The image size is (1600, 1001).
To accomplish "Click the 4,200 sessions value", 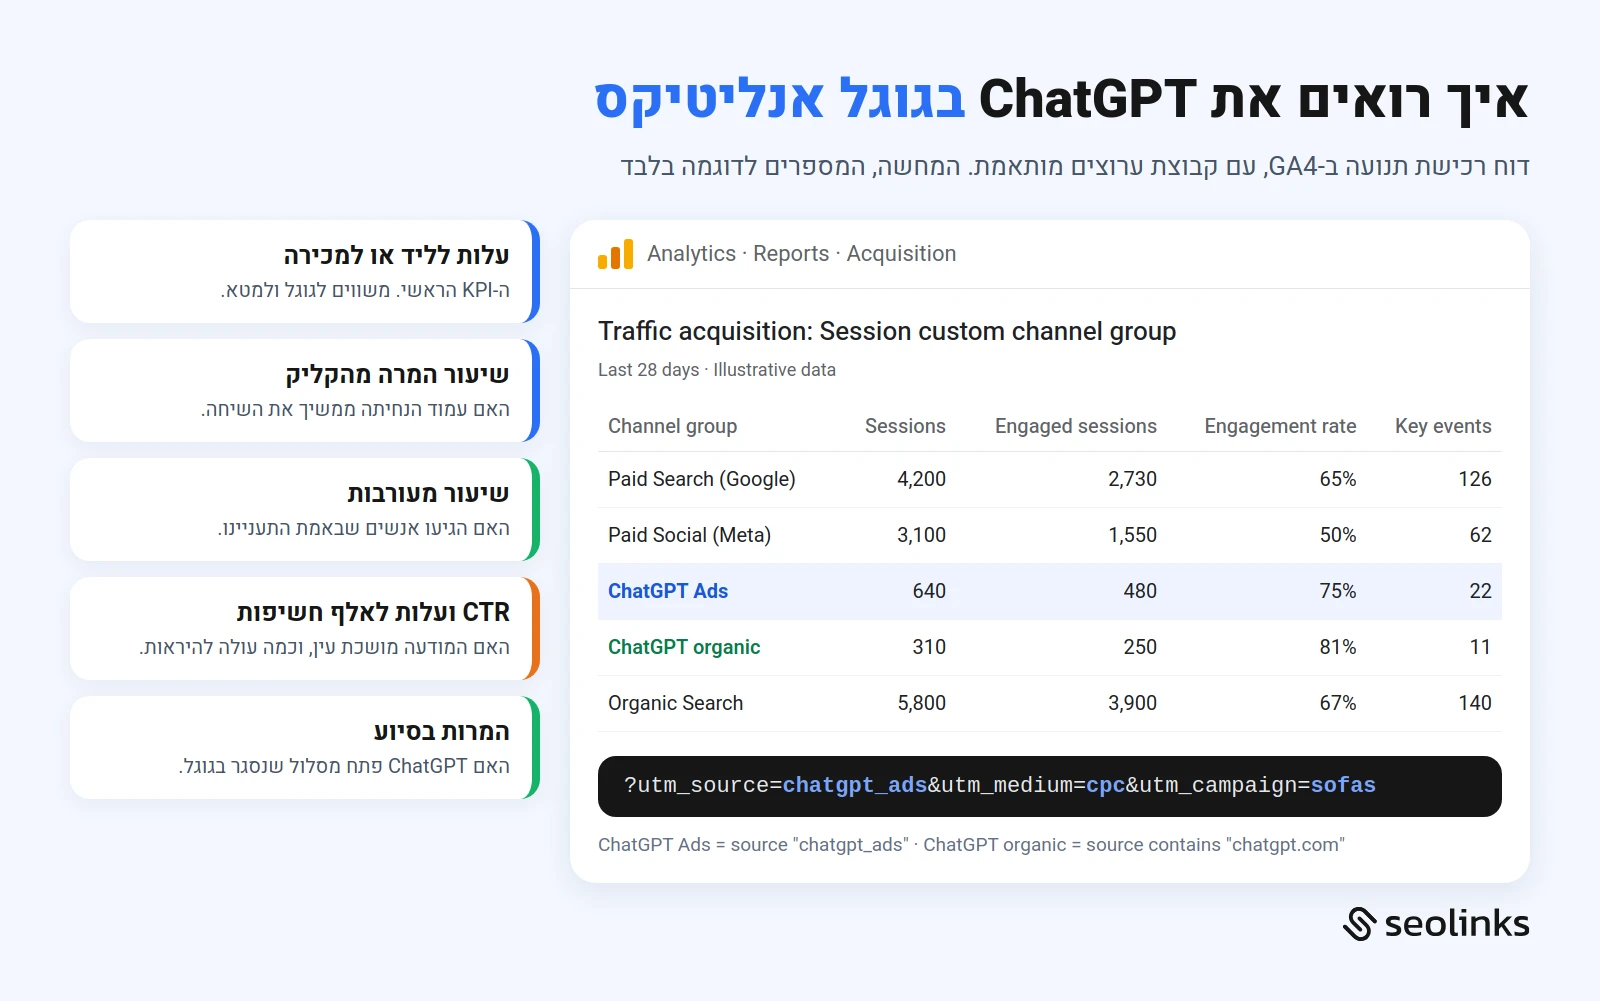I will pos(921,479).
